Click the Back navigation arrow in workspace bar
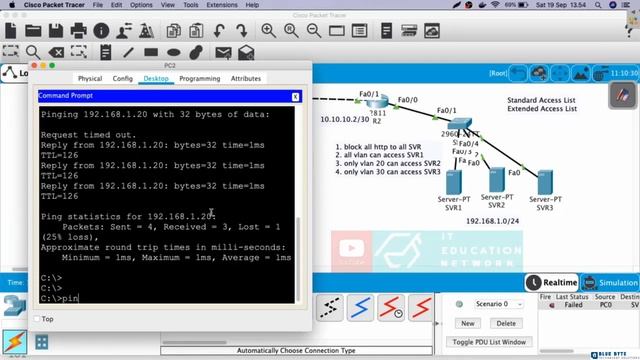Image resolution: width=640 pixels, height=360 pixels. (x=518, y=73)
